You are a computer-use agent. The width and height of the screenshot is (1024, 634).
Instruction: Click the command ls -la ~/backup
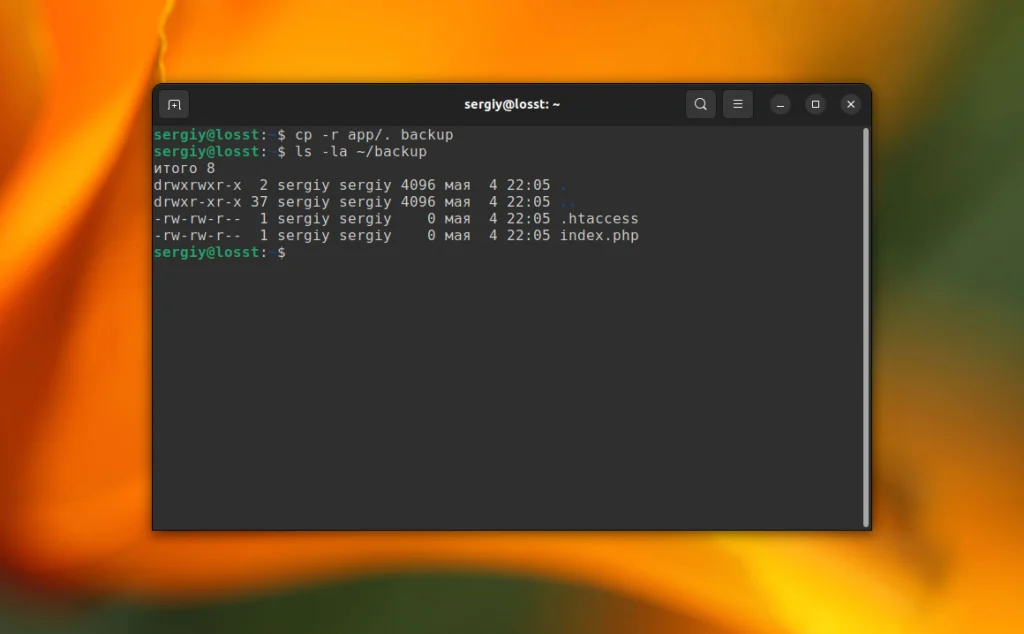tap(360, 151)
